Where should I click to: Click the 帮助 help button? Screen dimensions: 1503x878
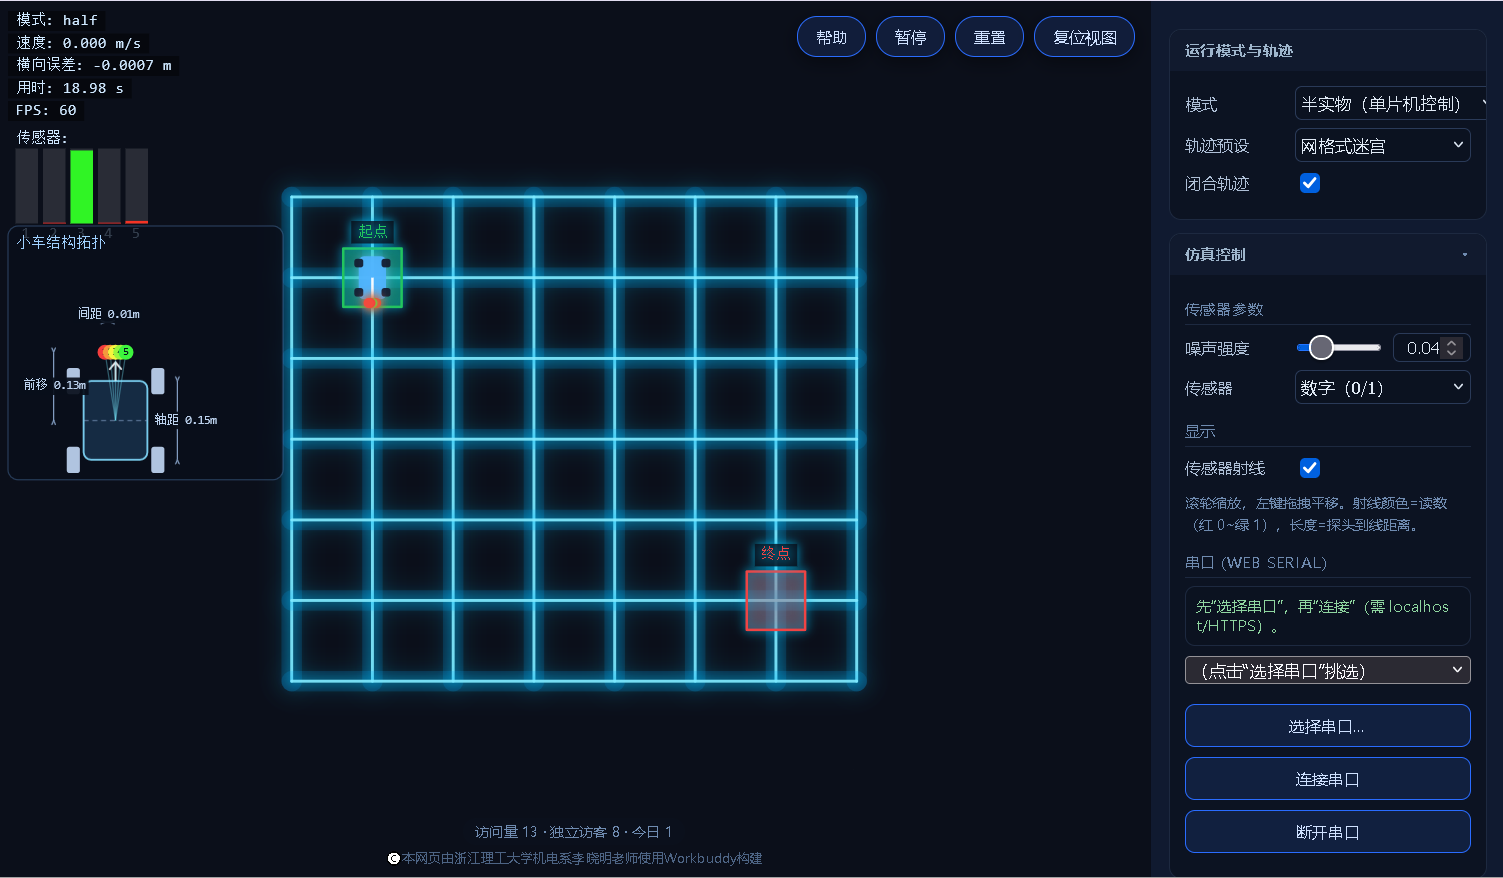pyautogui.click(x=831, y=37)
